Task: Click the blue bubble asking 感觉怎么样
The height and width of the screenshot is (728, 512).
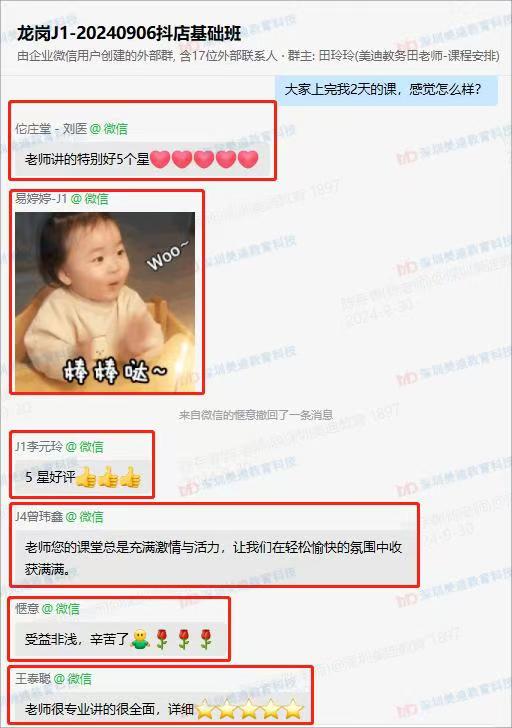Action: pos(387,89)
